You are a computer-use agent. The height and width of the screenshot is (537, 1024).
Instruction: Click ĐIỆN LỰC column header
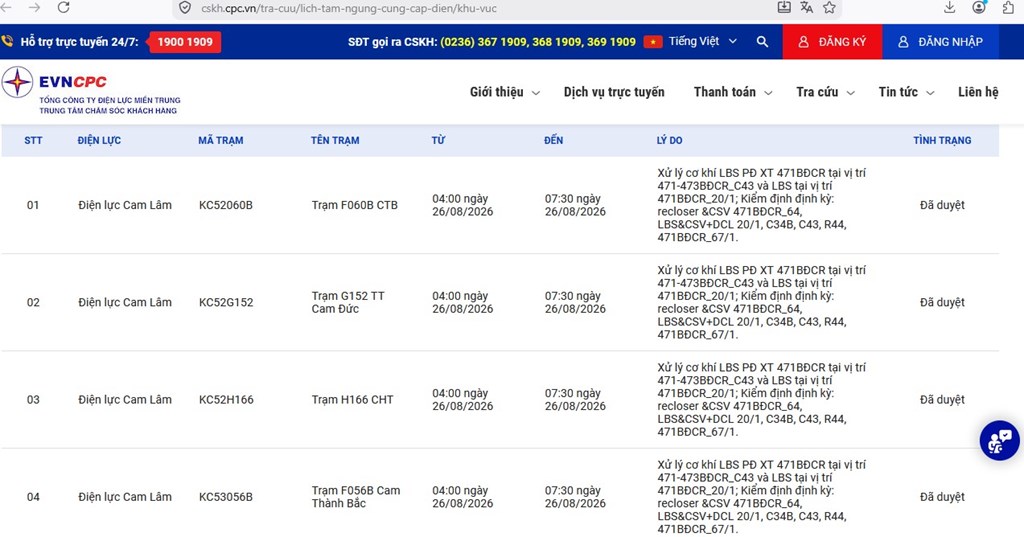coord(99,140)
